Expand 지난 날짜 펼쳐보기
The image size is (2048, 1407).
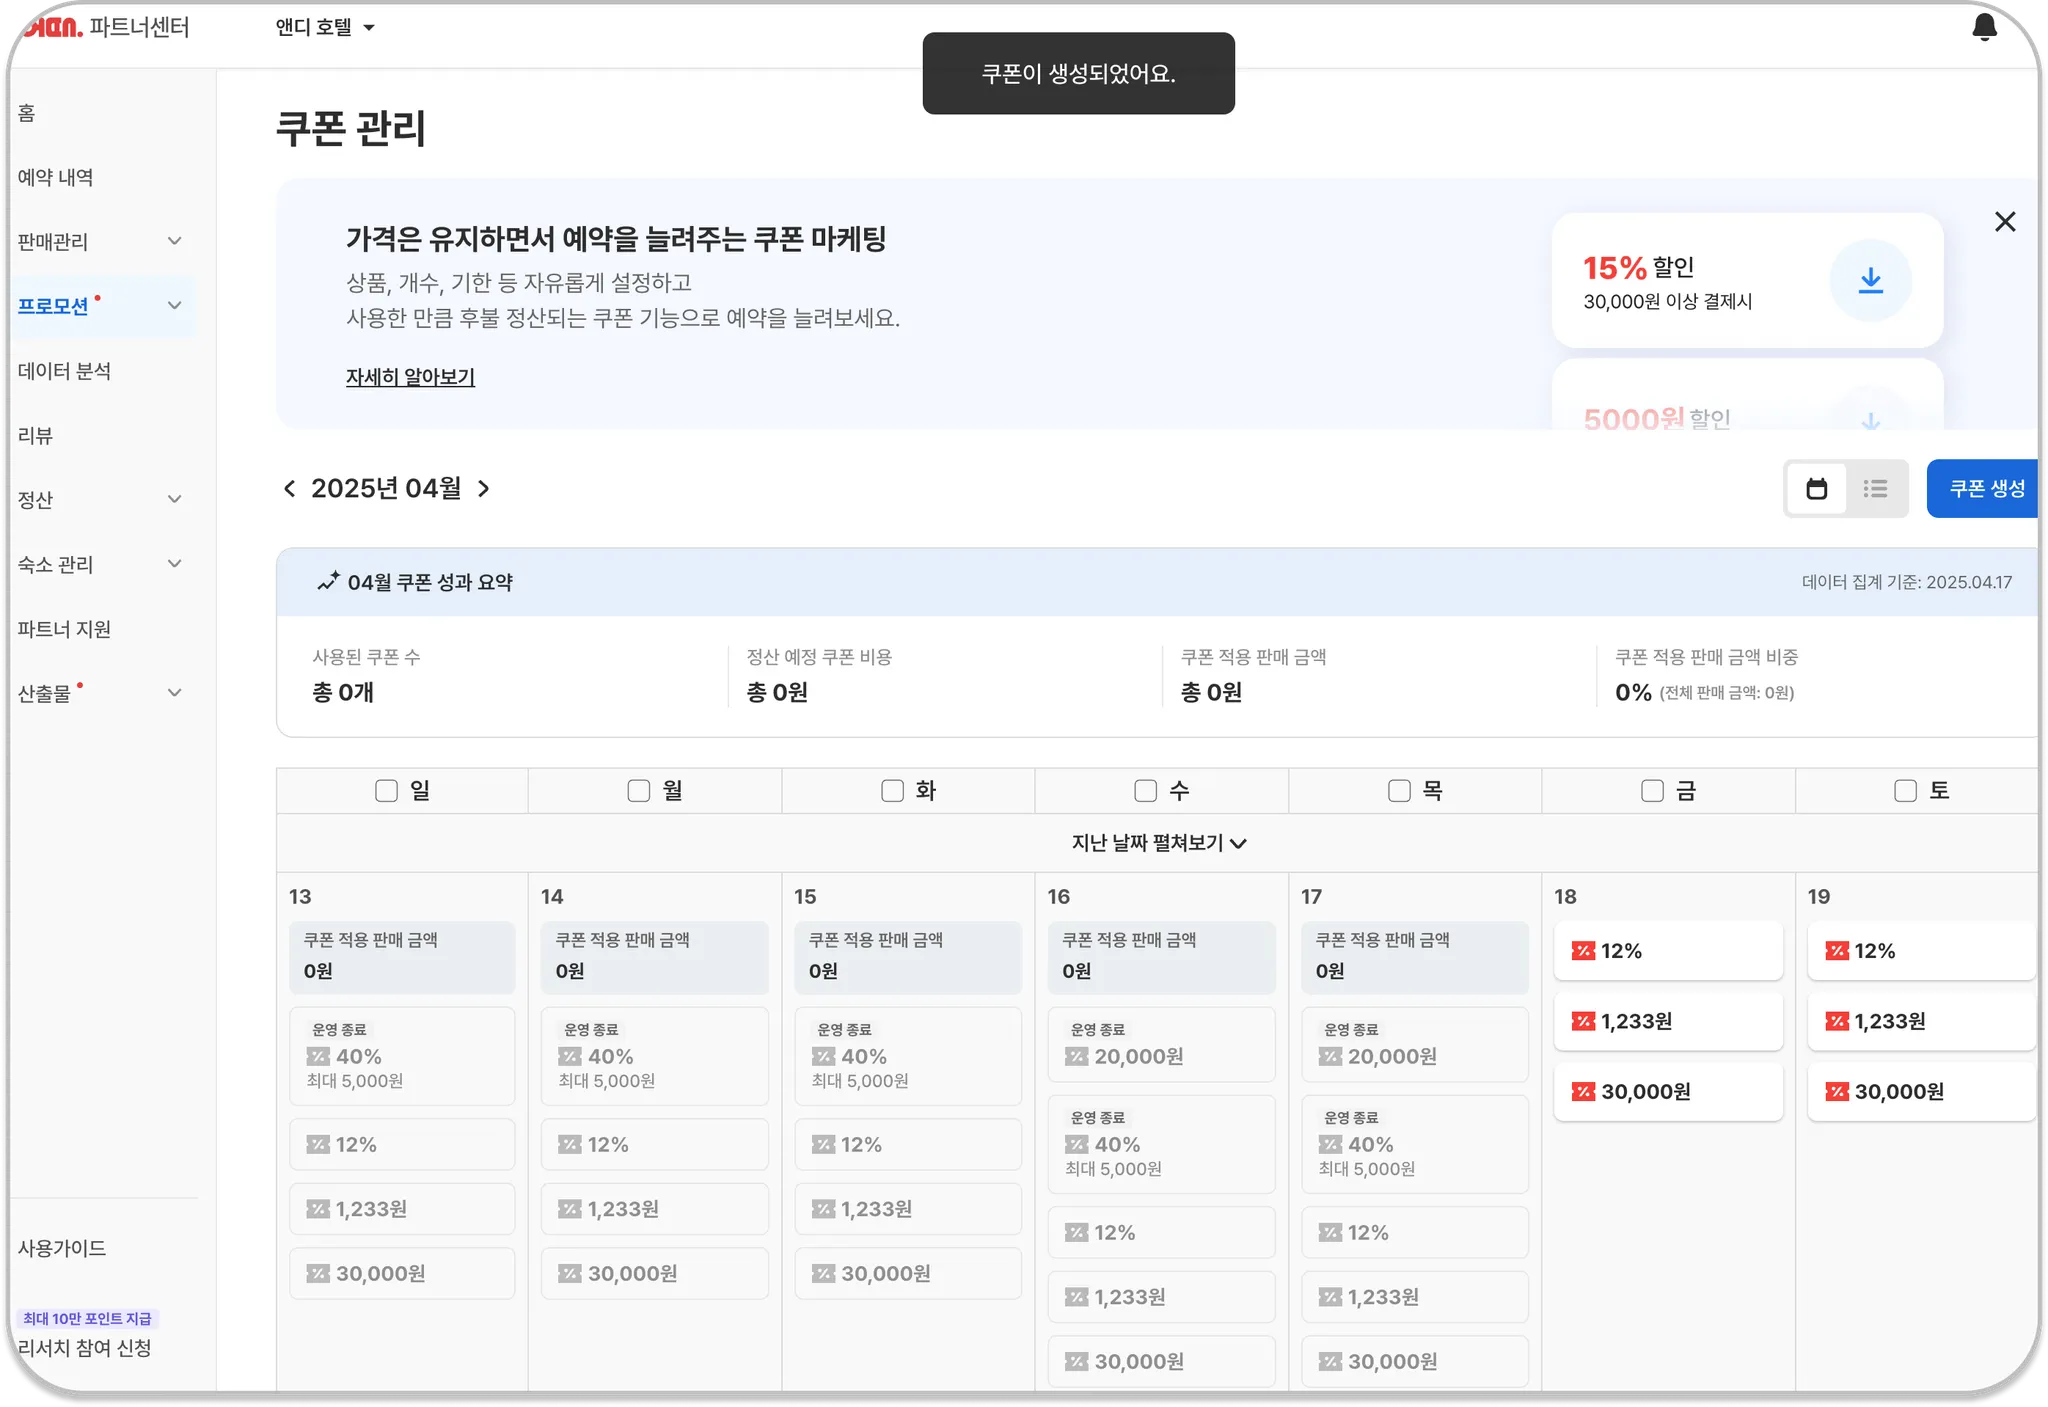click(x=1158, y=843)
